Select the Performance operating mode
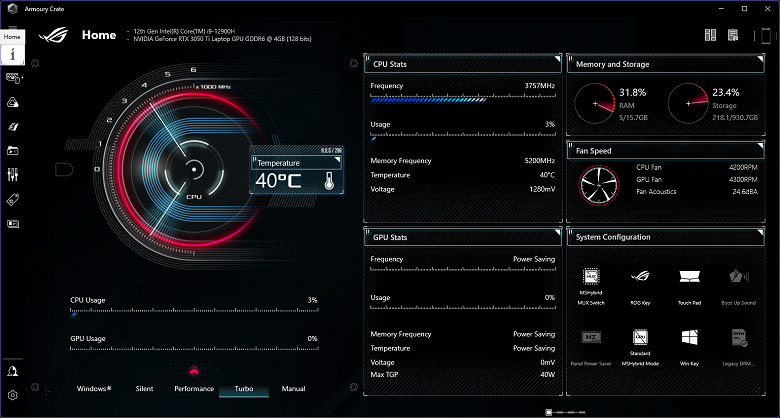The width and height of the screenshot is (780, 418). point(194,389)
